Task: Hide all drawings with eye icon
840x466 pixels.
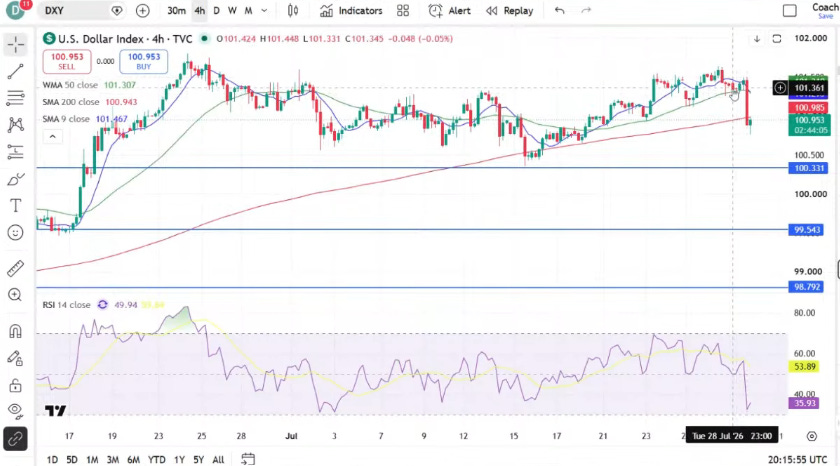Action: point(16,410)
